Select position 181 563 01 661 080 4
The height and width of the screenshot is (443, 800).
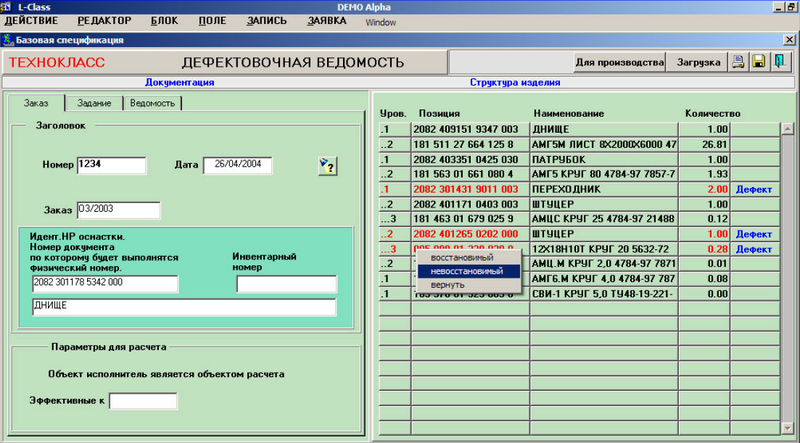click(x=470, y=175)
